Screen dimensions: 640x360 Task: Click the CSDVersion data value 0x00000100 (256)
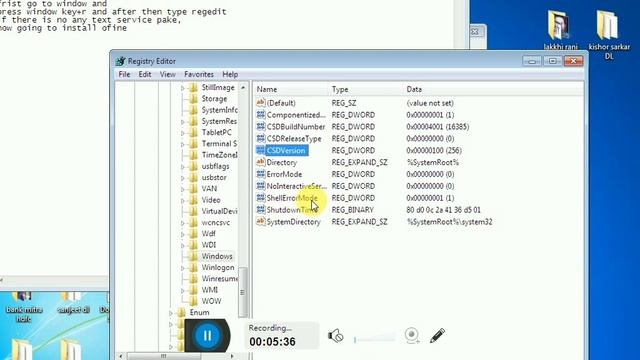coord(434,150)
